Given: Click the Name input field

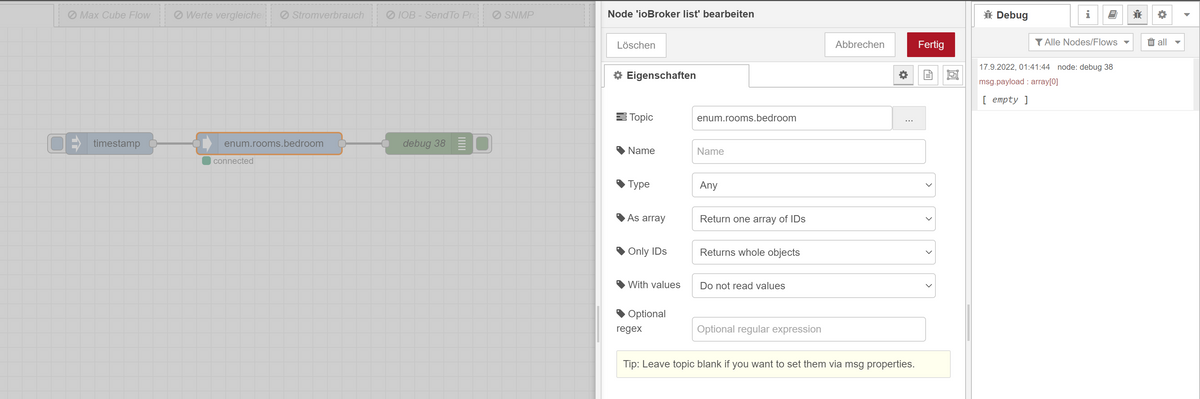Looking at the screenshot, I should pyautogui.click(x=809, y=151).
